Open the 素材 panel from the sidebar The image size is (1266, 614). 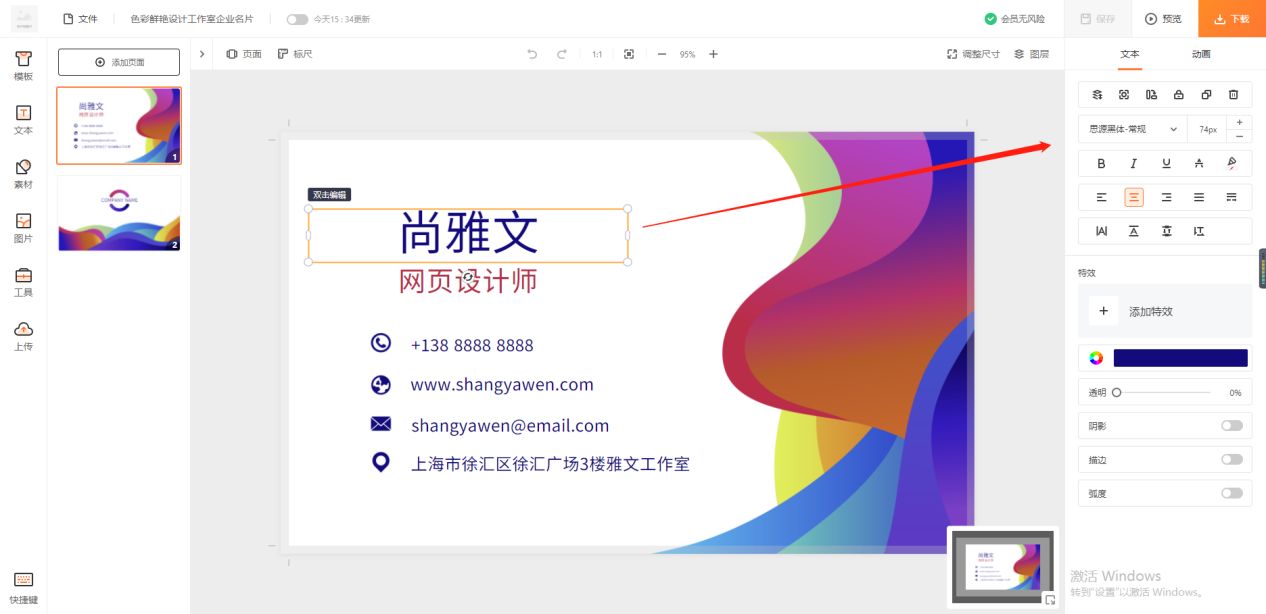pos(23,174)
